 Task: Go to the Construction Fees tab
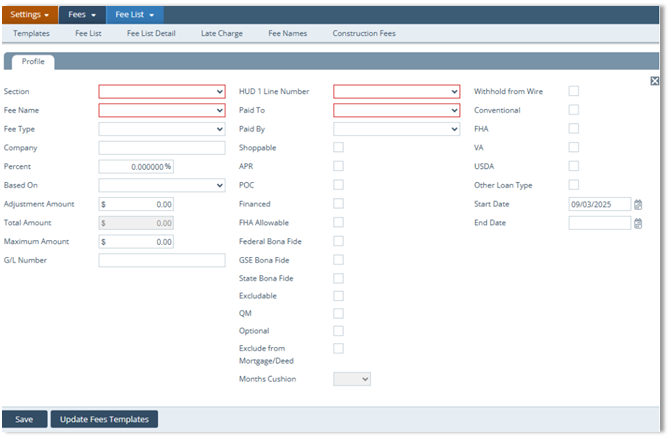click(x=364, y=33)
